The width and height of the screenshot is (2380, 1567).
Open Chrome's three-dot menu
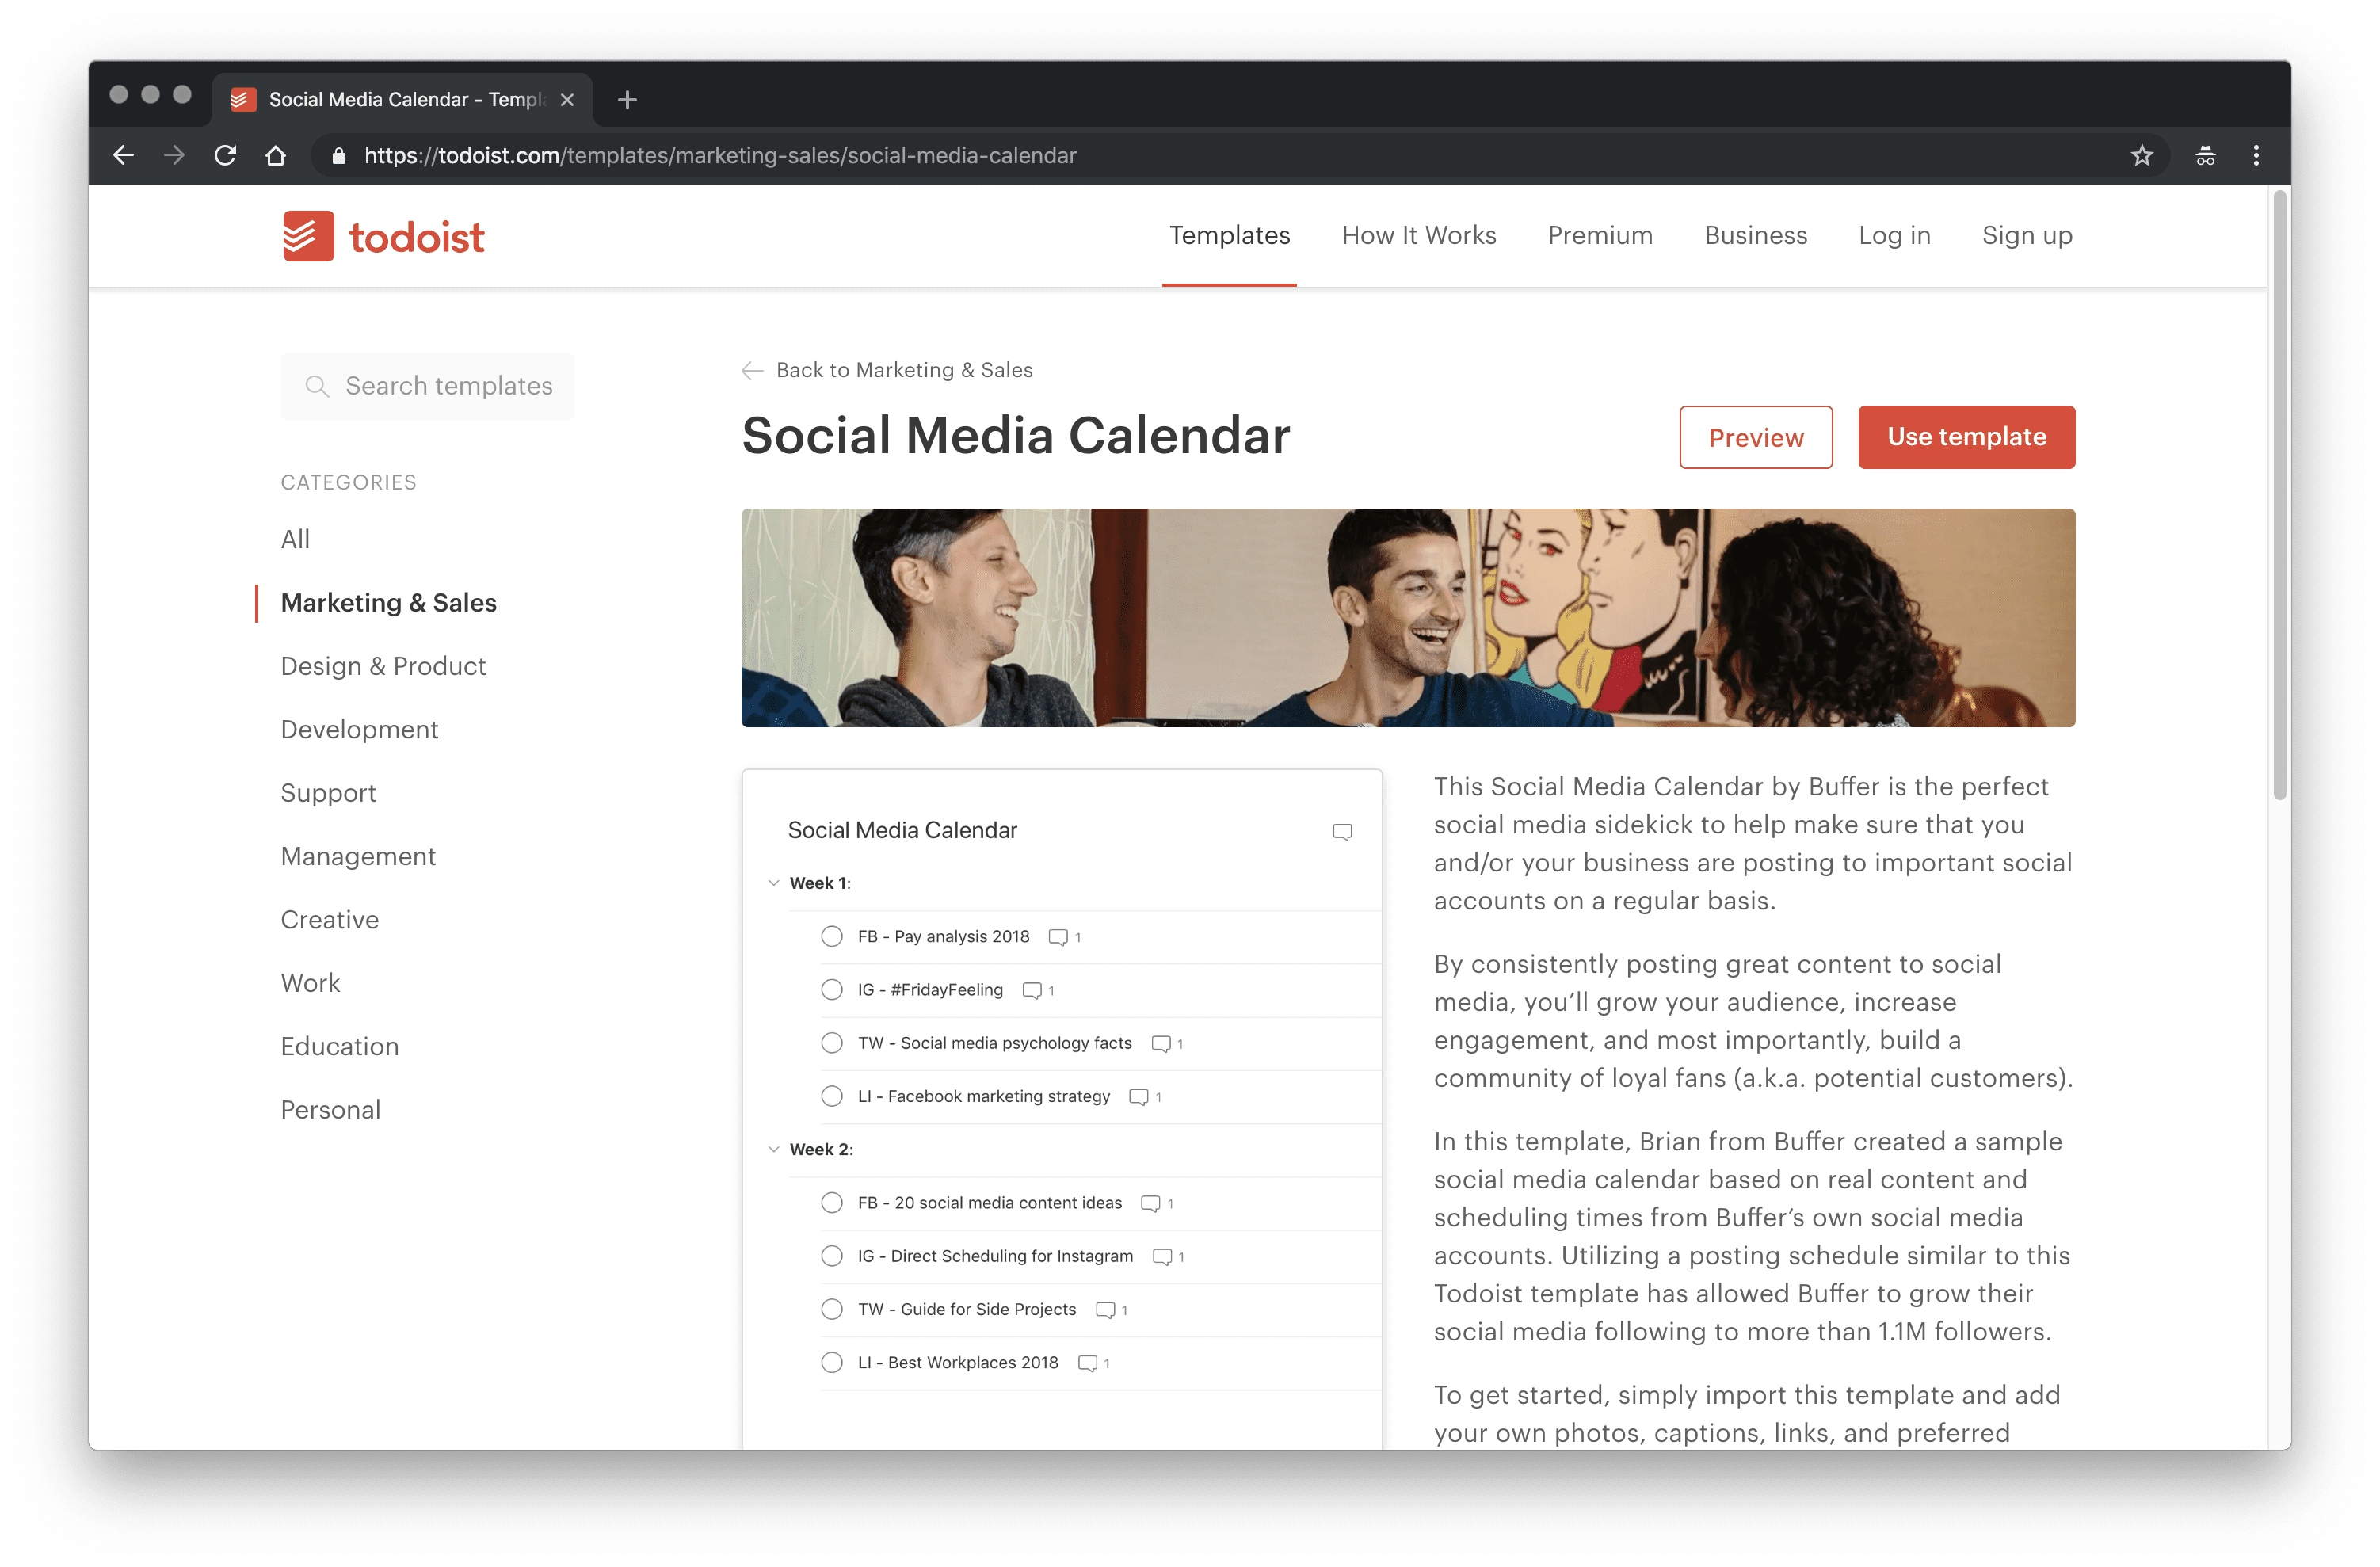coord(2256,155)
